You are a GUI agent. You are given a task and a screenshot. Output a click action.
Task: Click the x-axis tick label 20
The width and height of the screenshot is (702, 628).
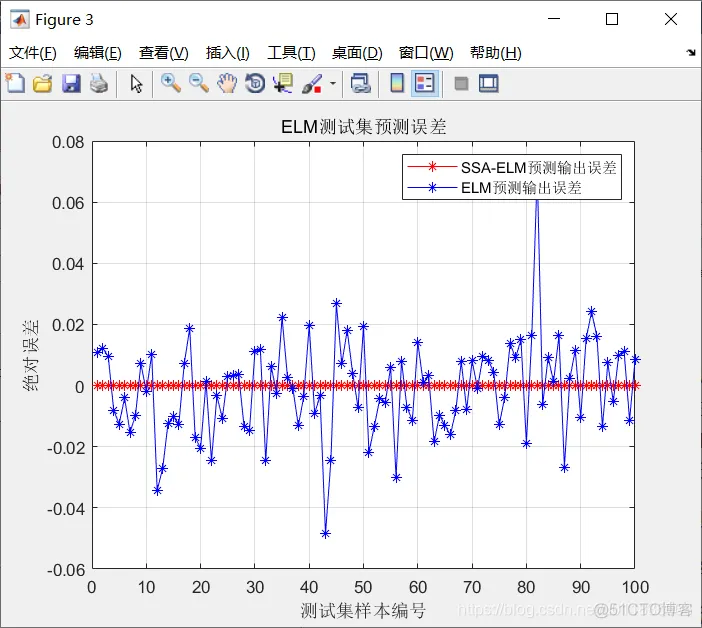(x=201, y=587)
